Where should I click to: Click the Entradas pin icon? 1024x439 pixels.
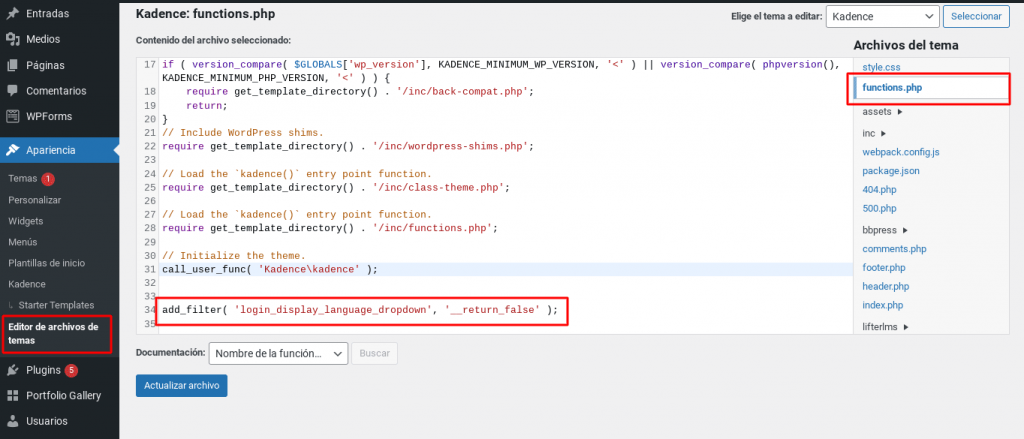pyautogui.click(x=12, y=14)
